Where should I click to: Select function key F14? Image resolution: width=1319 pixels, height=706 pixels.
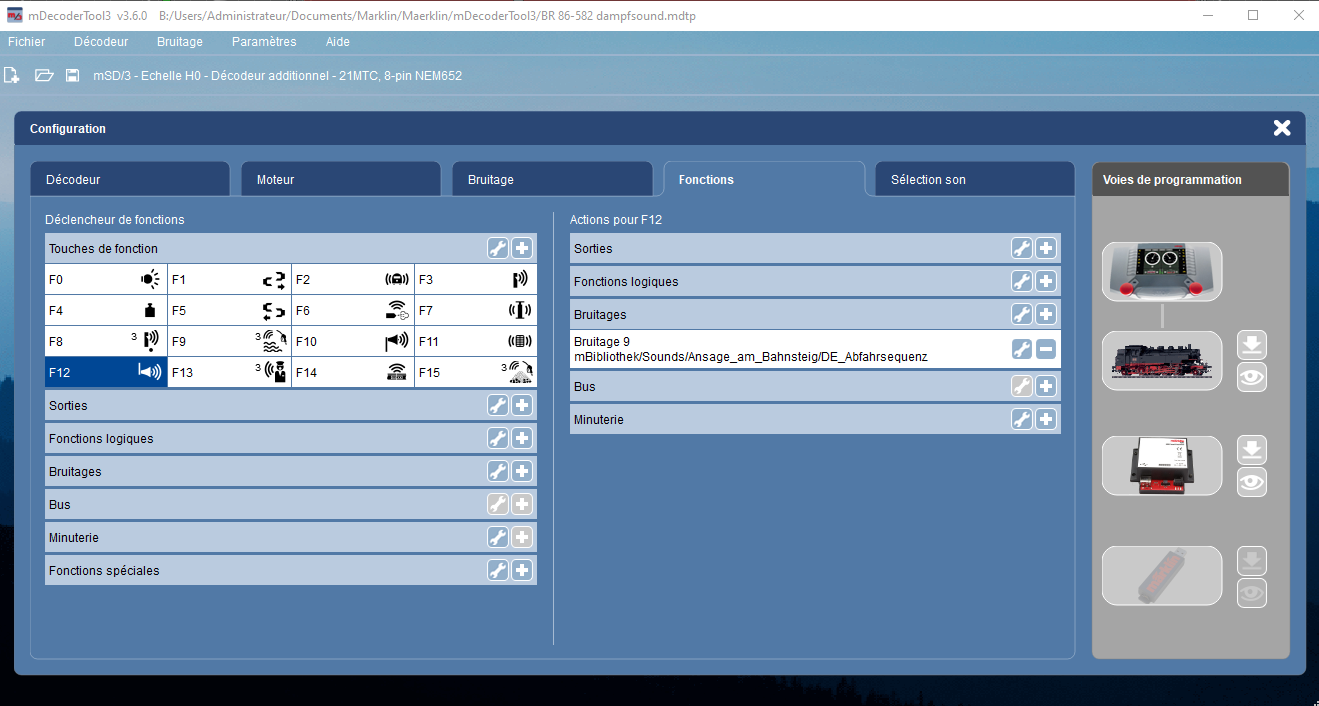click(x=353, y=372)
